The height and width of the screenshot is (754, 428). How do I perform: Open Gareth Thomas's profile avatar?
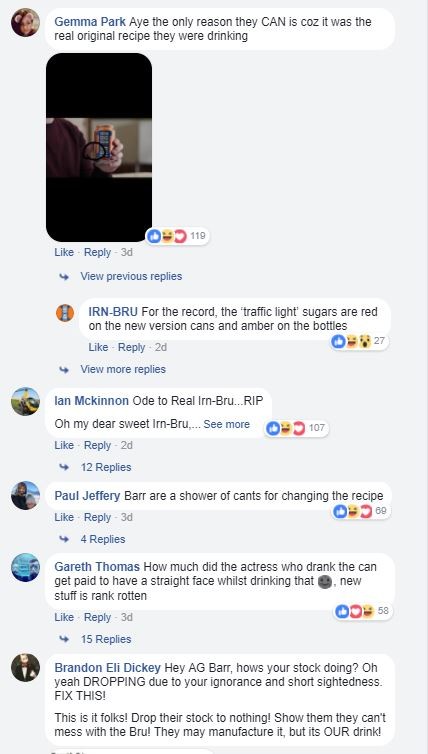pyautogui.click(x=25, y=567)
